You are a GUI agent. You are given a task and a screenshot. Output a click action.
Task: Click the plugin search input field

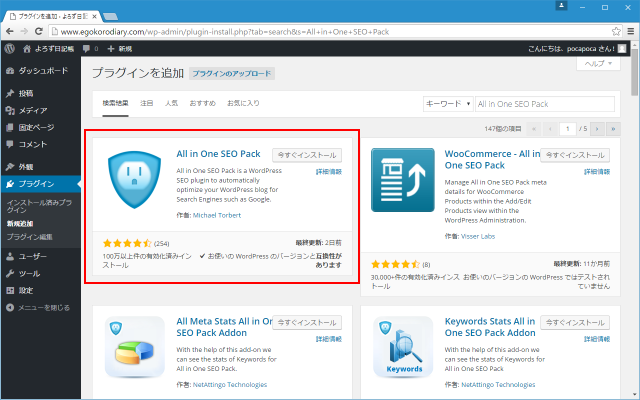click(544, 103)
